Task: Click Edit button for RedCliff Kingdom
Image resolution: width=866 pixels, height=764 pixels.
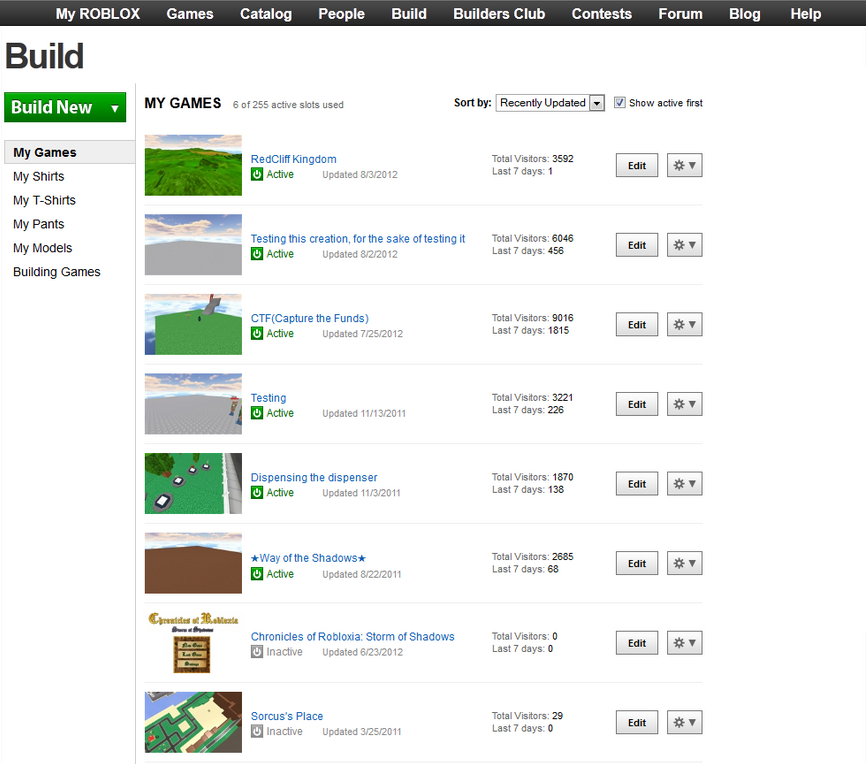Action: (x=637, y=165)
